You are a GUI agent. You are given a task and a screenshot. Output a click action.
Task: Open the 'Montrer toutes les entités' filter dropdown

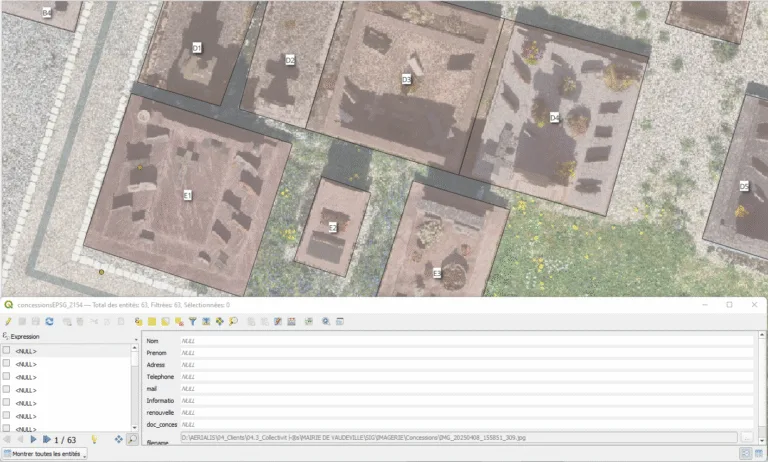click(x=44, y=453)
